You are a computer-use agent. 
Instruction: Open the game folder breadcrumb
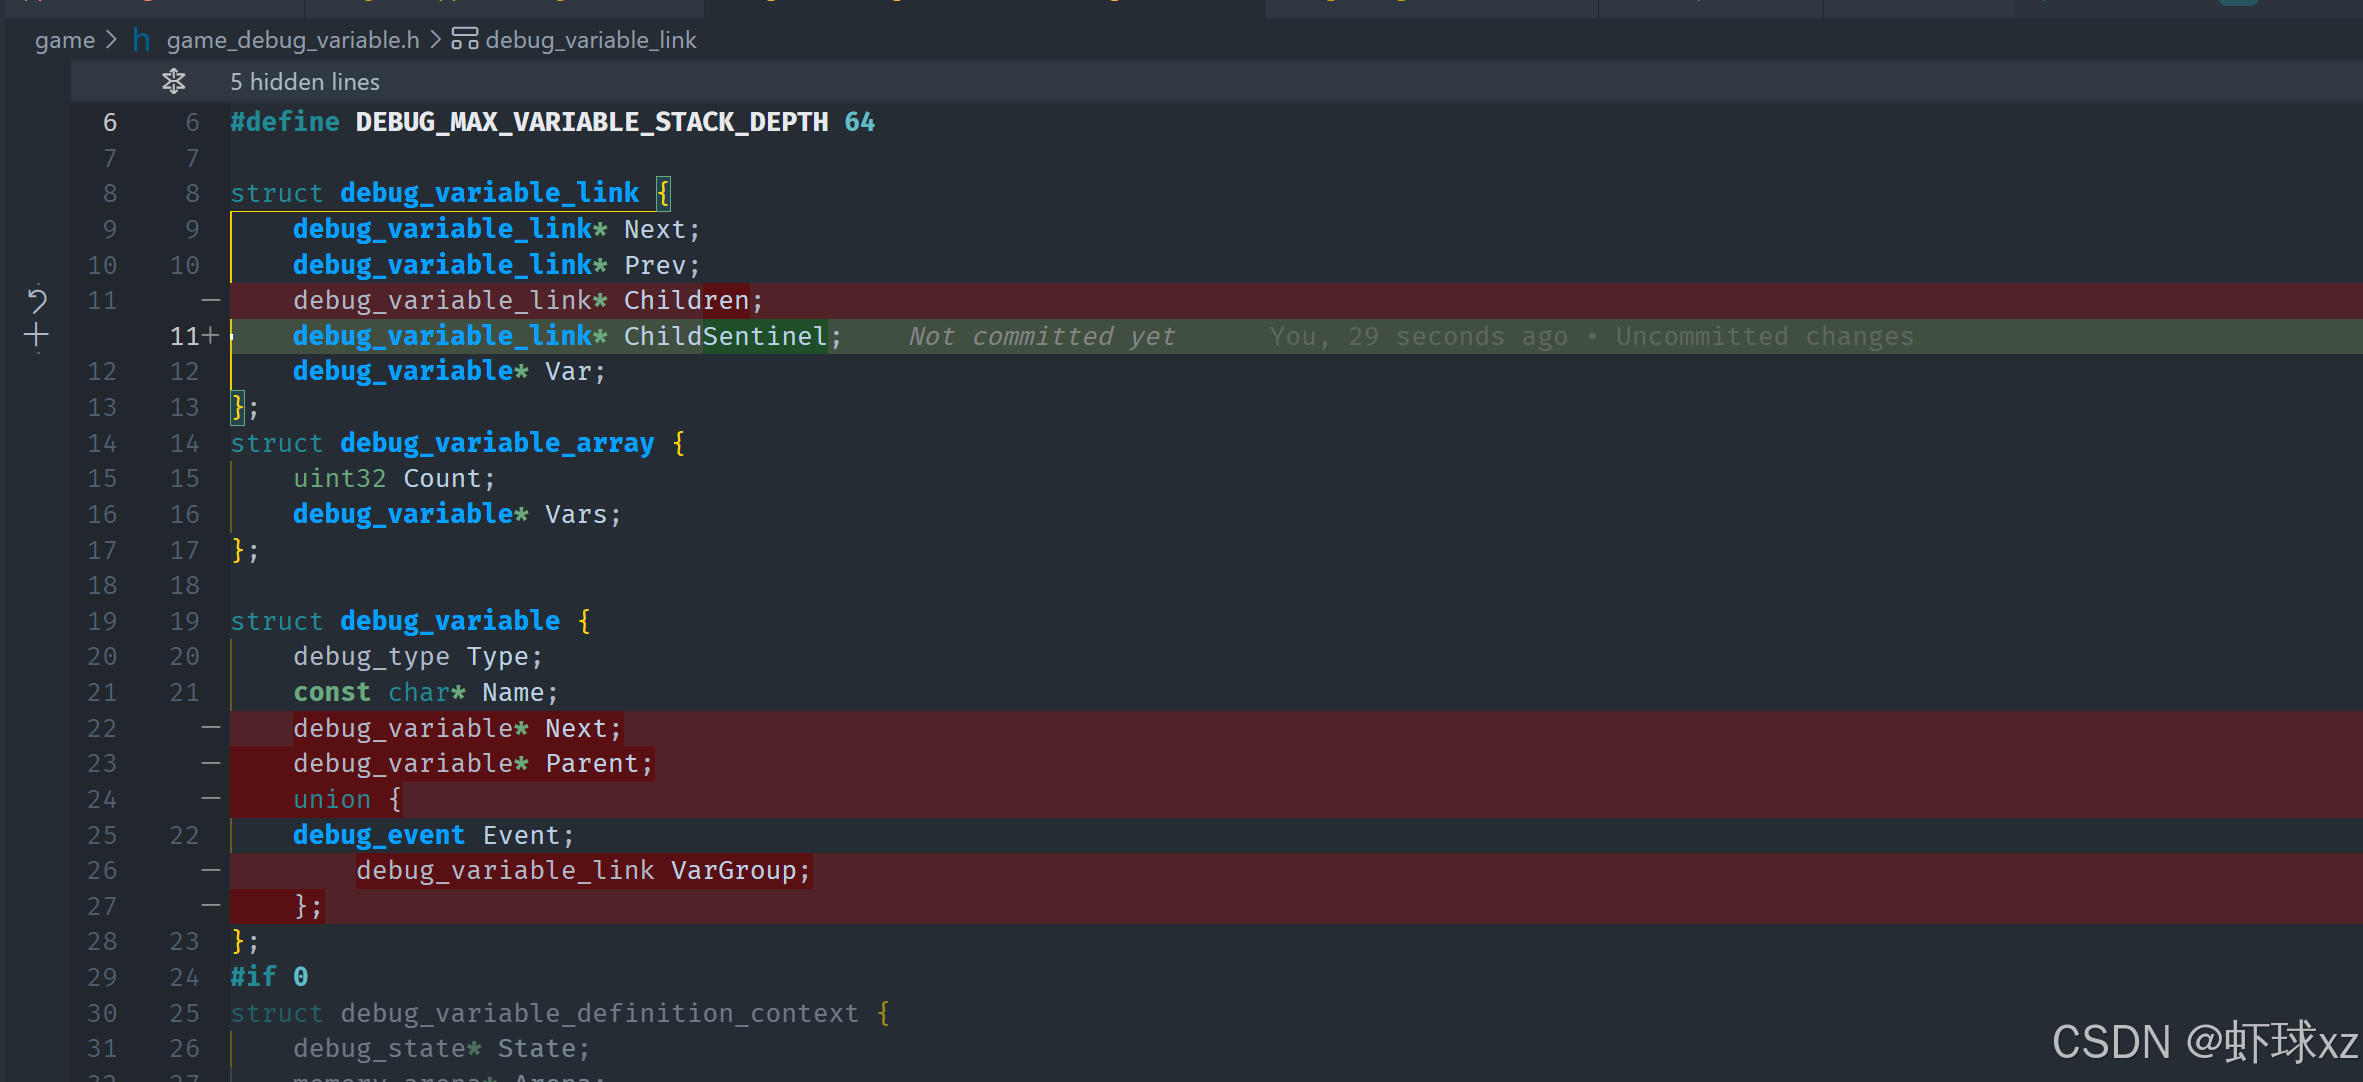[x=64, y=40]
